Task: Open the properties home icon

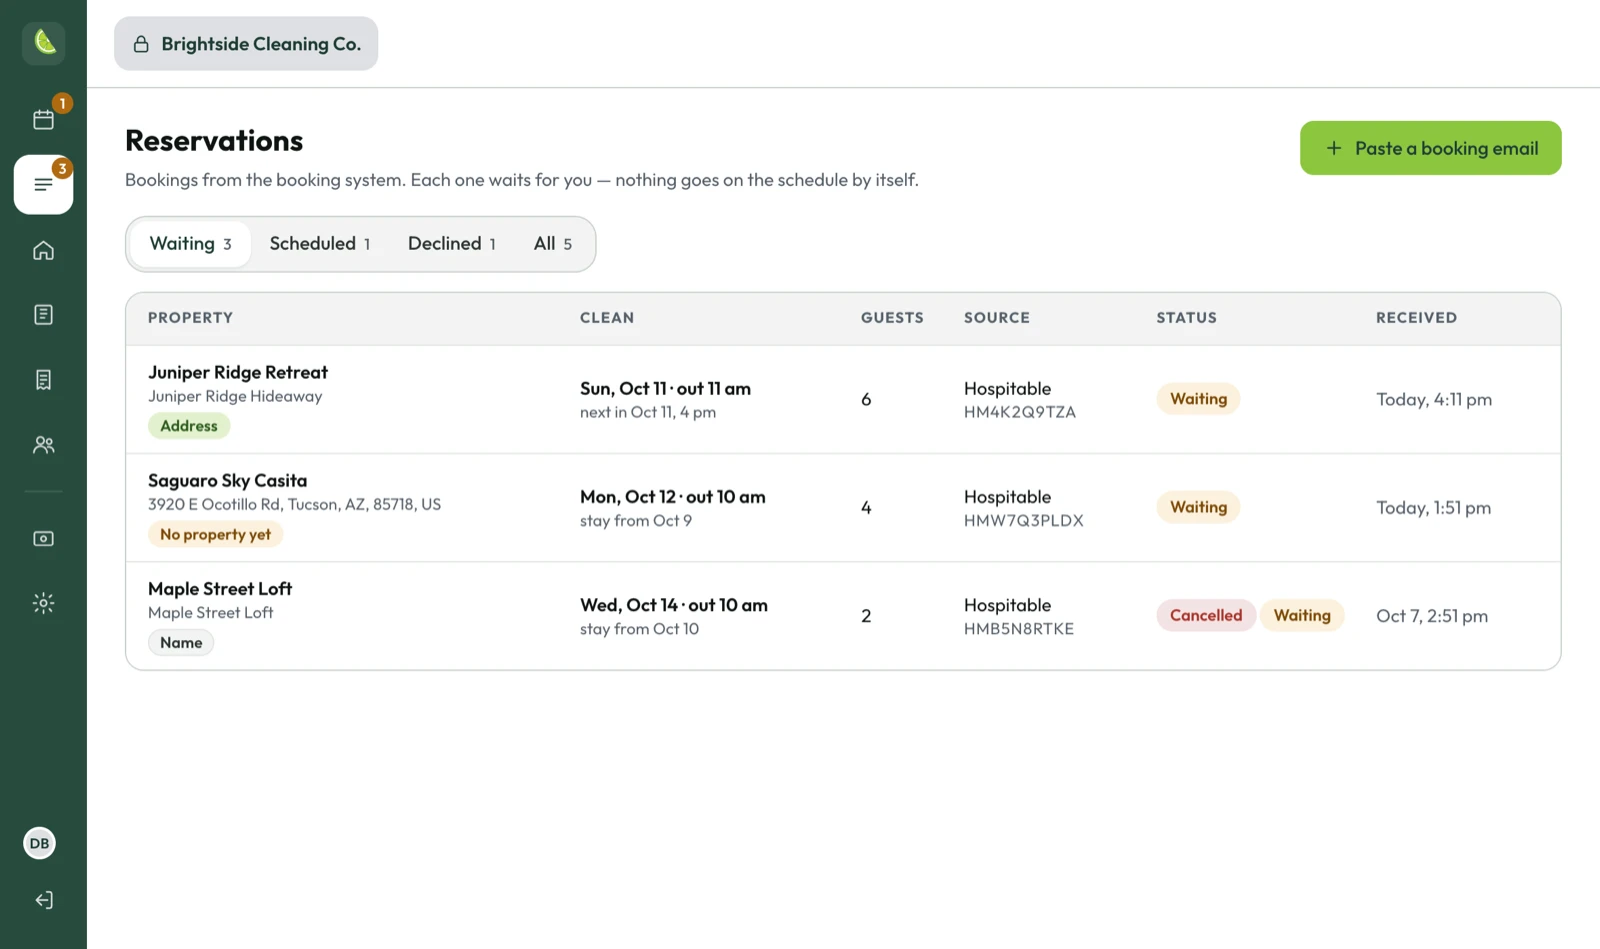Action: coord(43,250)
